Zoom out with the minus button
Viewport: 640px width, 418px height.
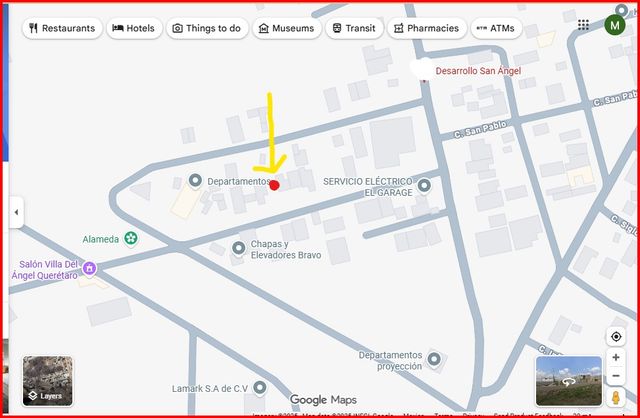pyautogui.click(x=616, y=376)
